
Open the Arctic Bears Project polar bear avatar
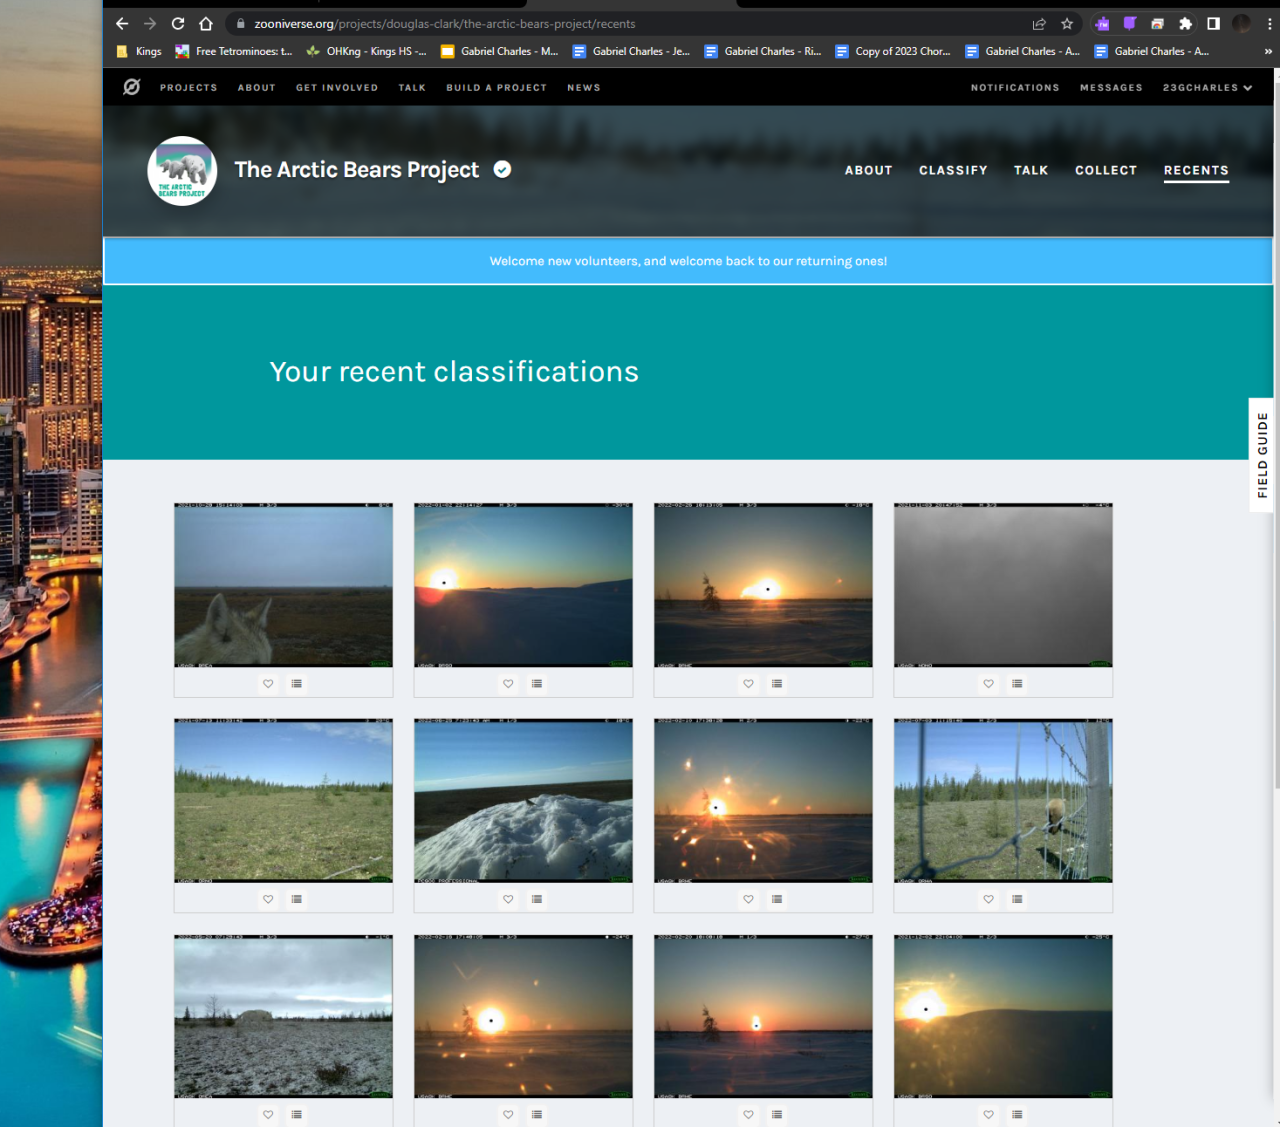tap(182, 171)
